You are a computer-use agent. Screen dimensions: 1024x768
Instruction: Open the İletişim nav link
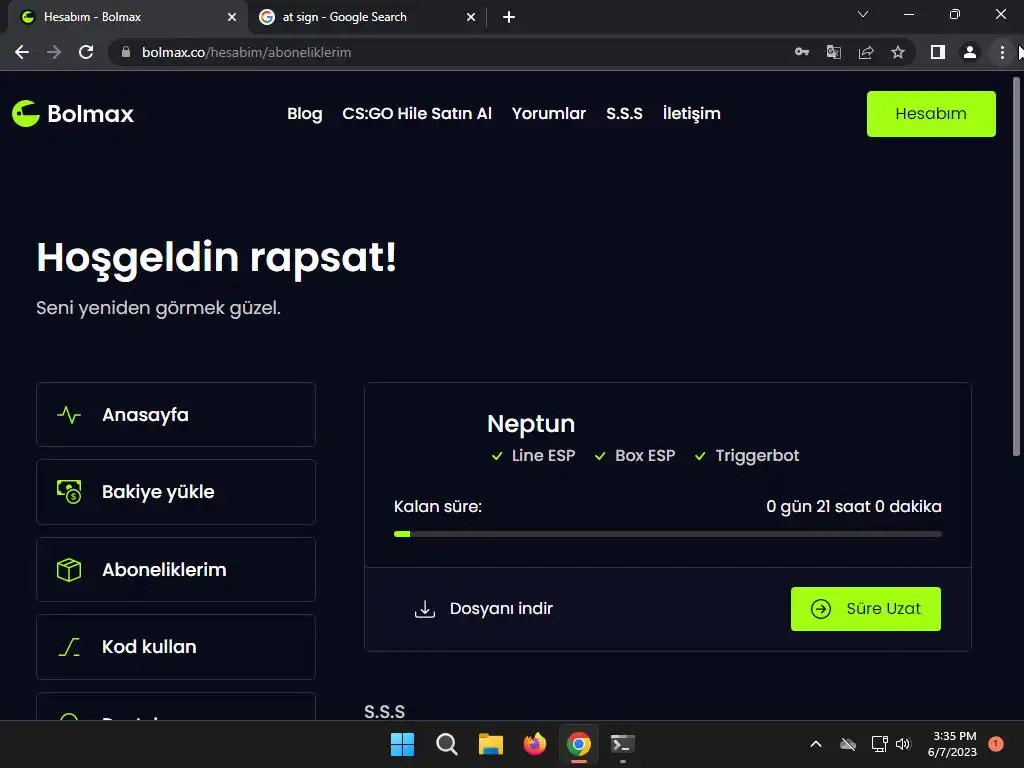pos(692,114)
